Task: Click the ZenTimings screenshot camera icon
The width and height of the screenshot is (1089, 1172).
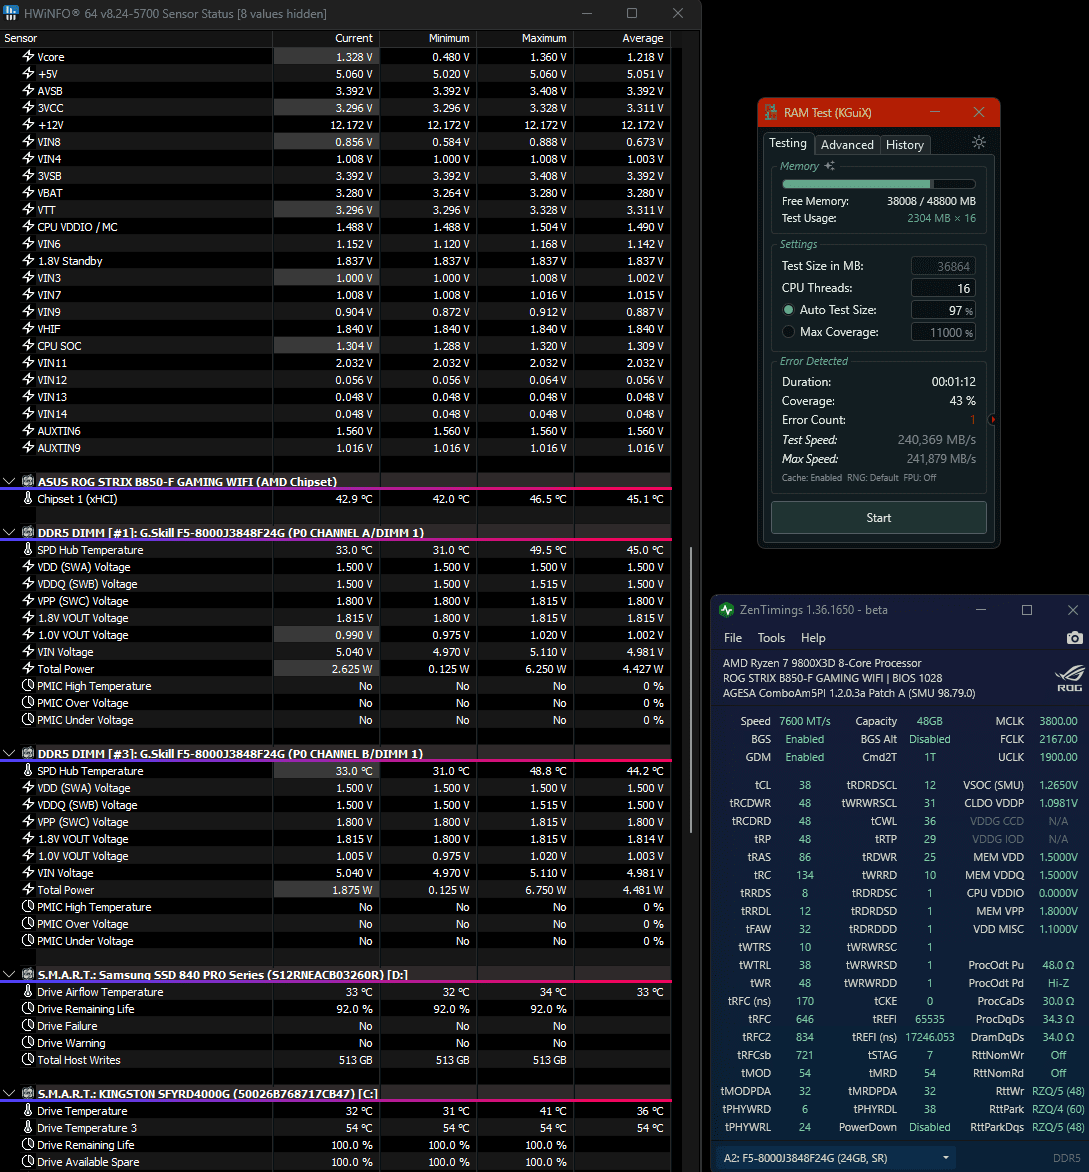Action: [x=1074, y=638]
